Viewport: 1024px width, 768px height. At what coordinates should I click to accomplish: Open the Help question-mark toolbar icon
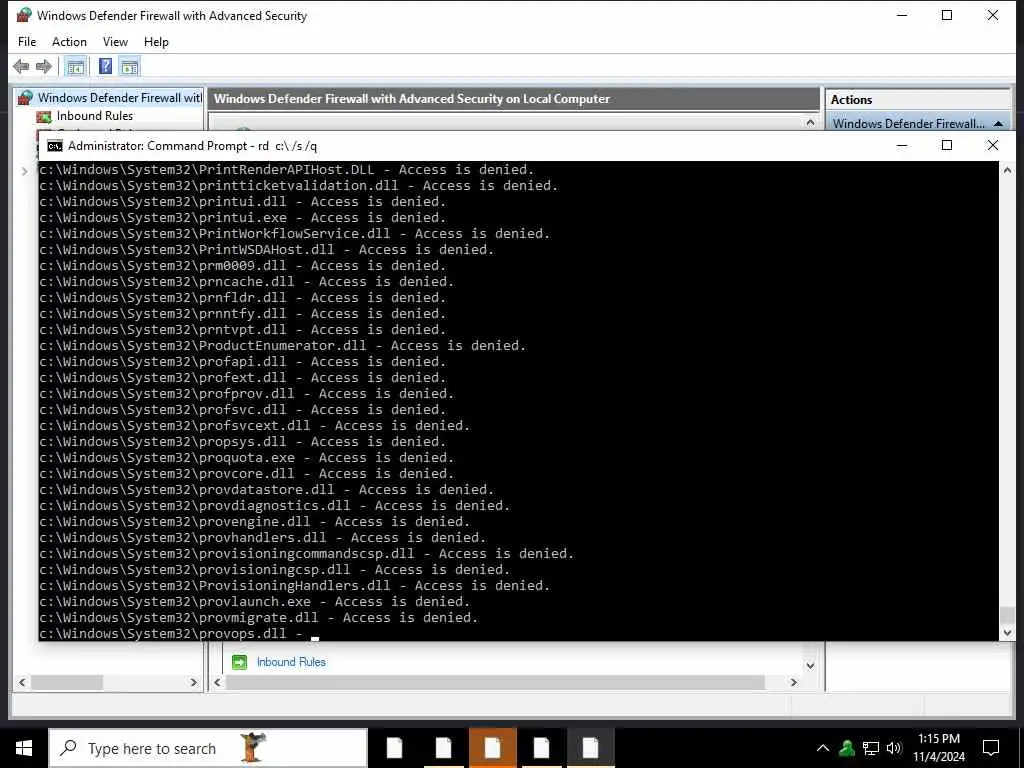[105, 66]
